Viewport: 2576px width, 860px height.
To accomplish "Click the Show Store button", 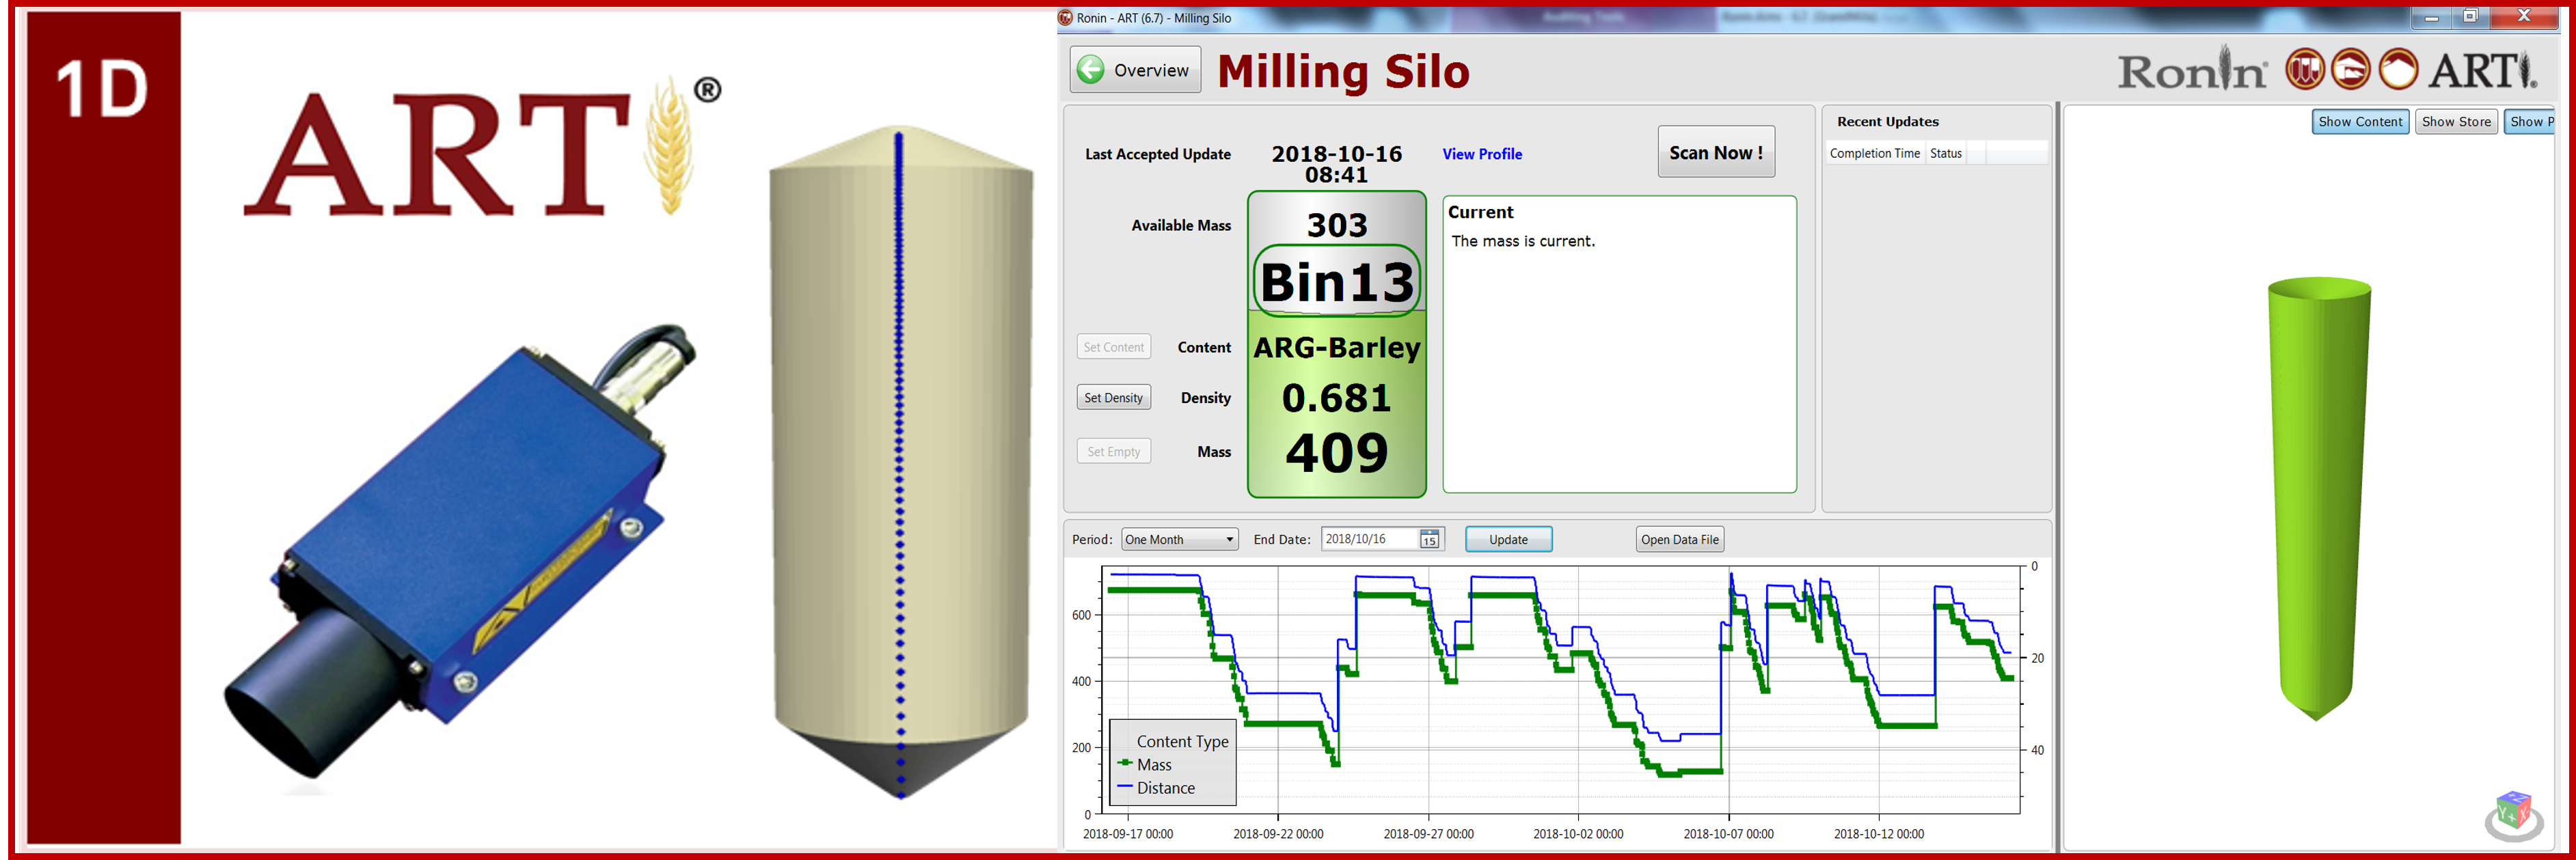I will point(2456,122).
